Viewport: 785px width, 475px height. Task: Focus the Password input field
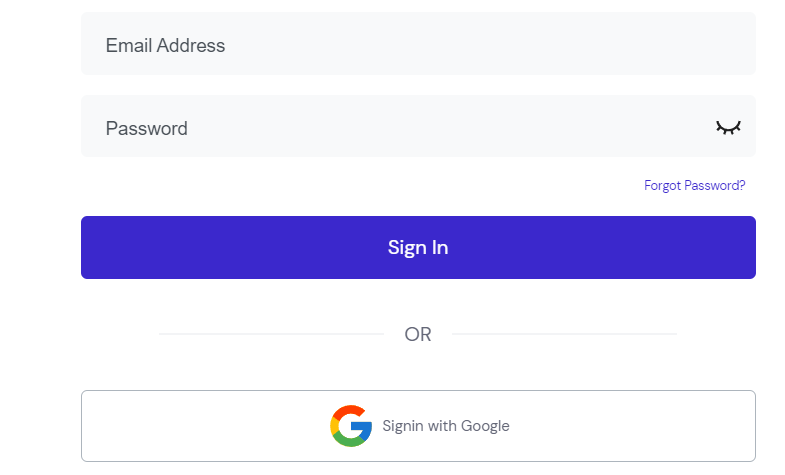click(x=418, y=126)
